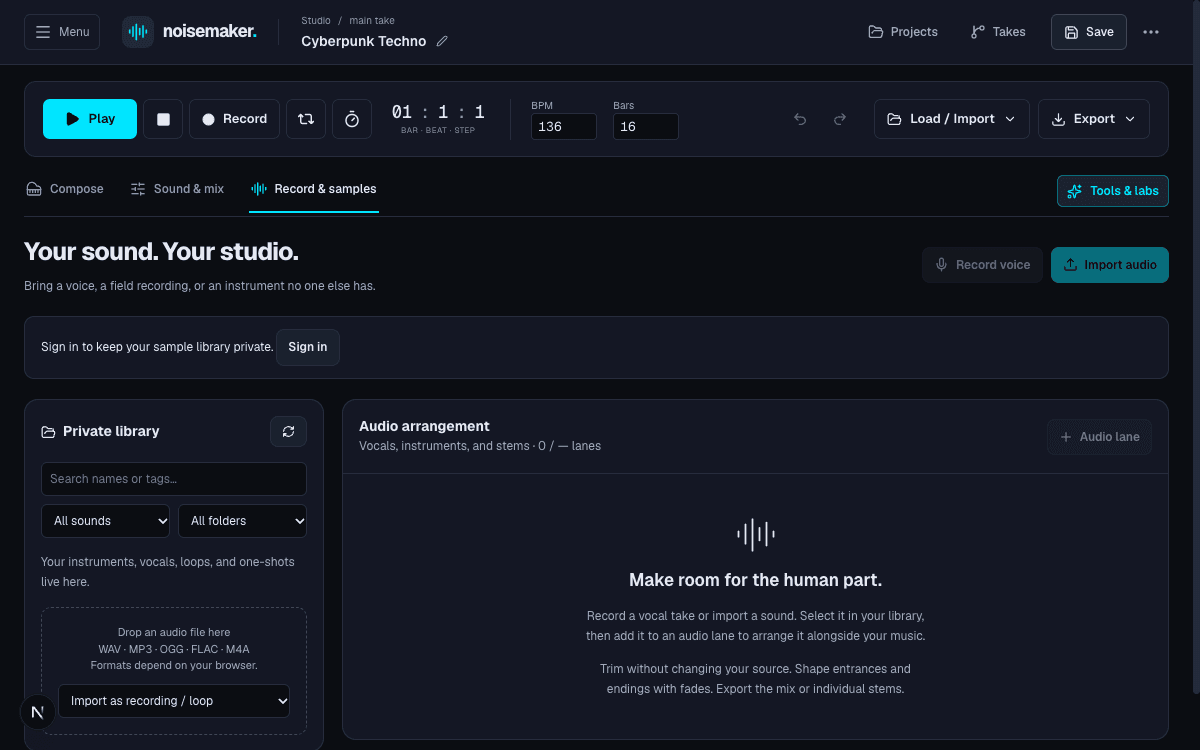
Task: Click the Search names or tags field
Action: coord(174,479)
